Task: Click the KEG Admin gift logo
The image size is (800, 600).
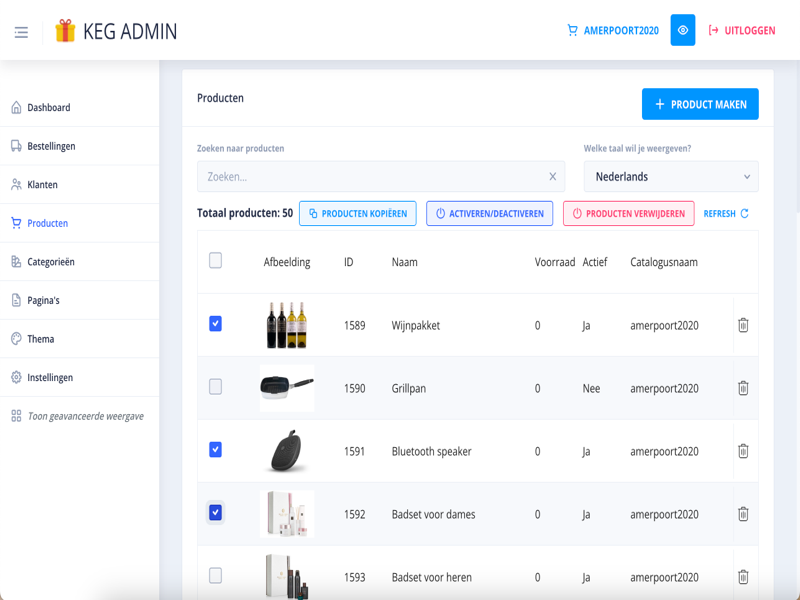Action: tap(66, 31)
